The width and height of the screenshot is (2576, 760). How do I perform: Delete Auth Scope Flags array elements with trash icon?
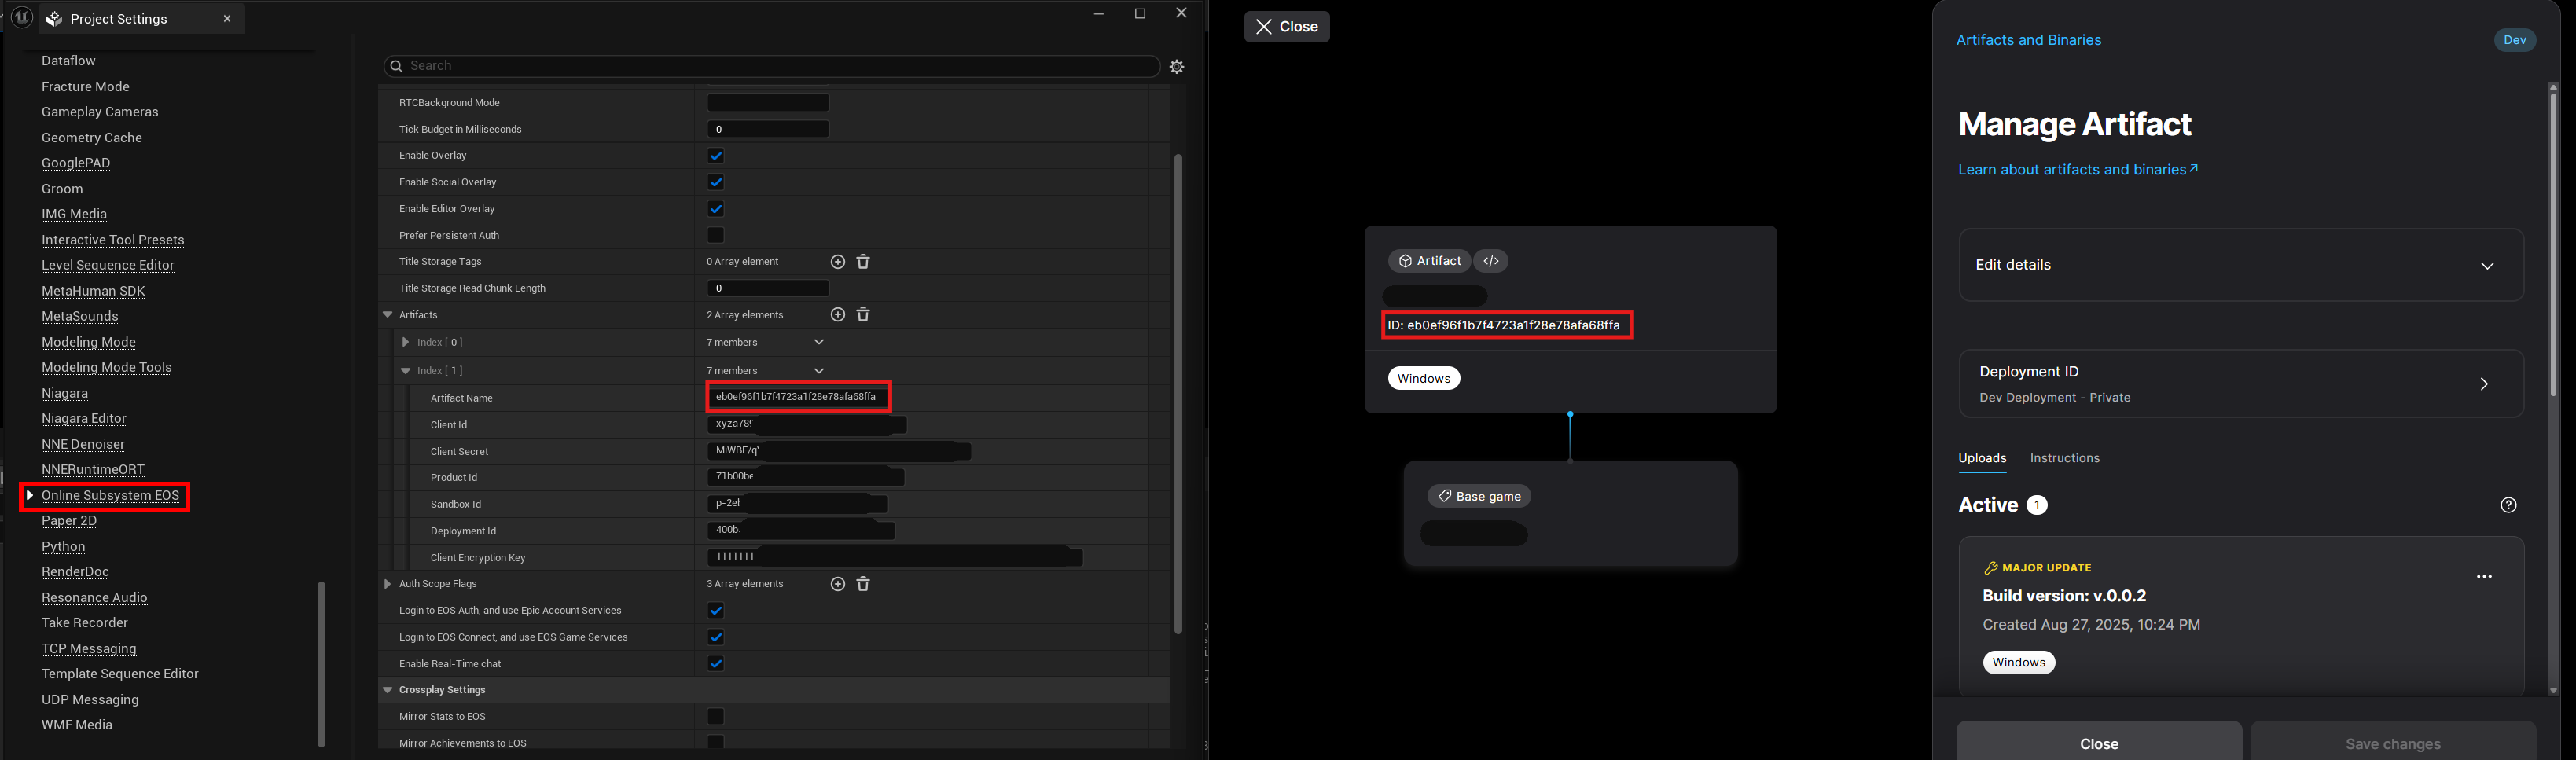click(x=863, y=583)
